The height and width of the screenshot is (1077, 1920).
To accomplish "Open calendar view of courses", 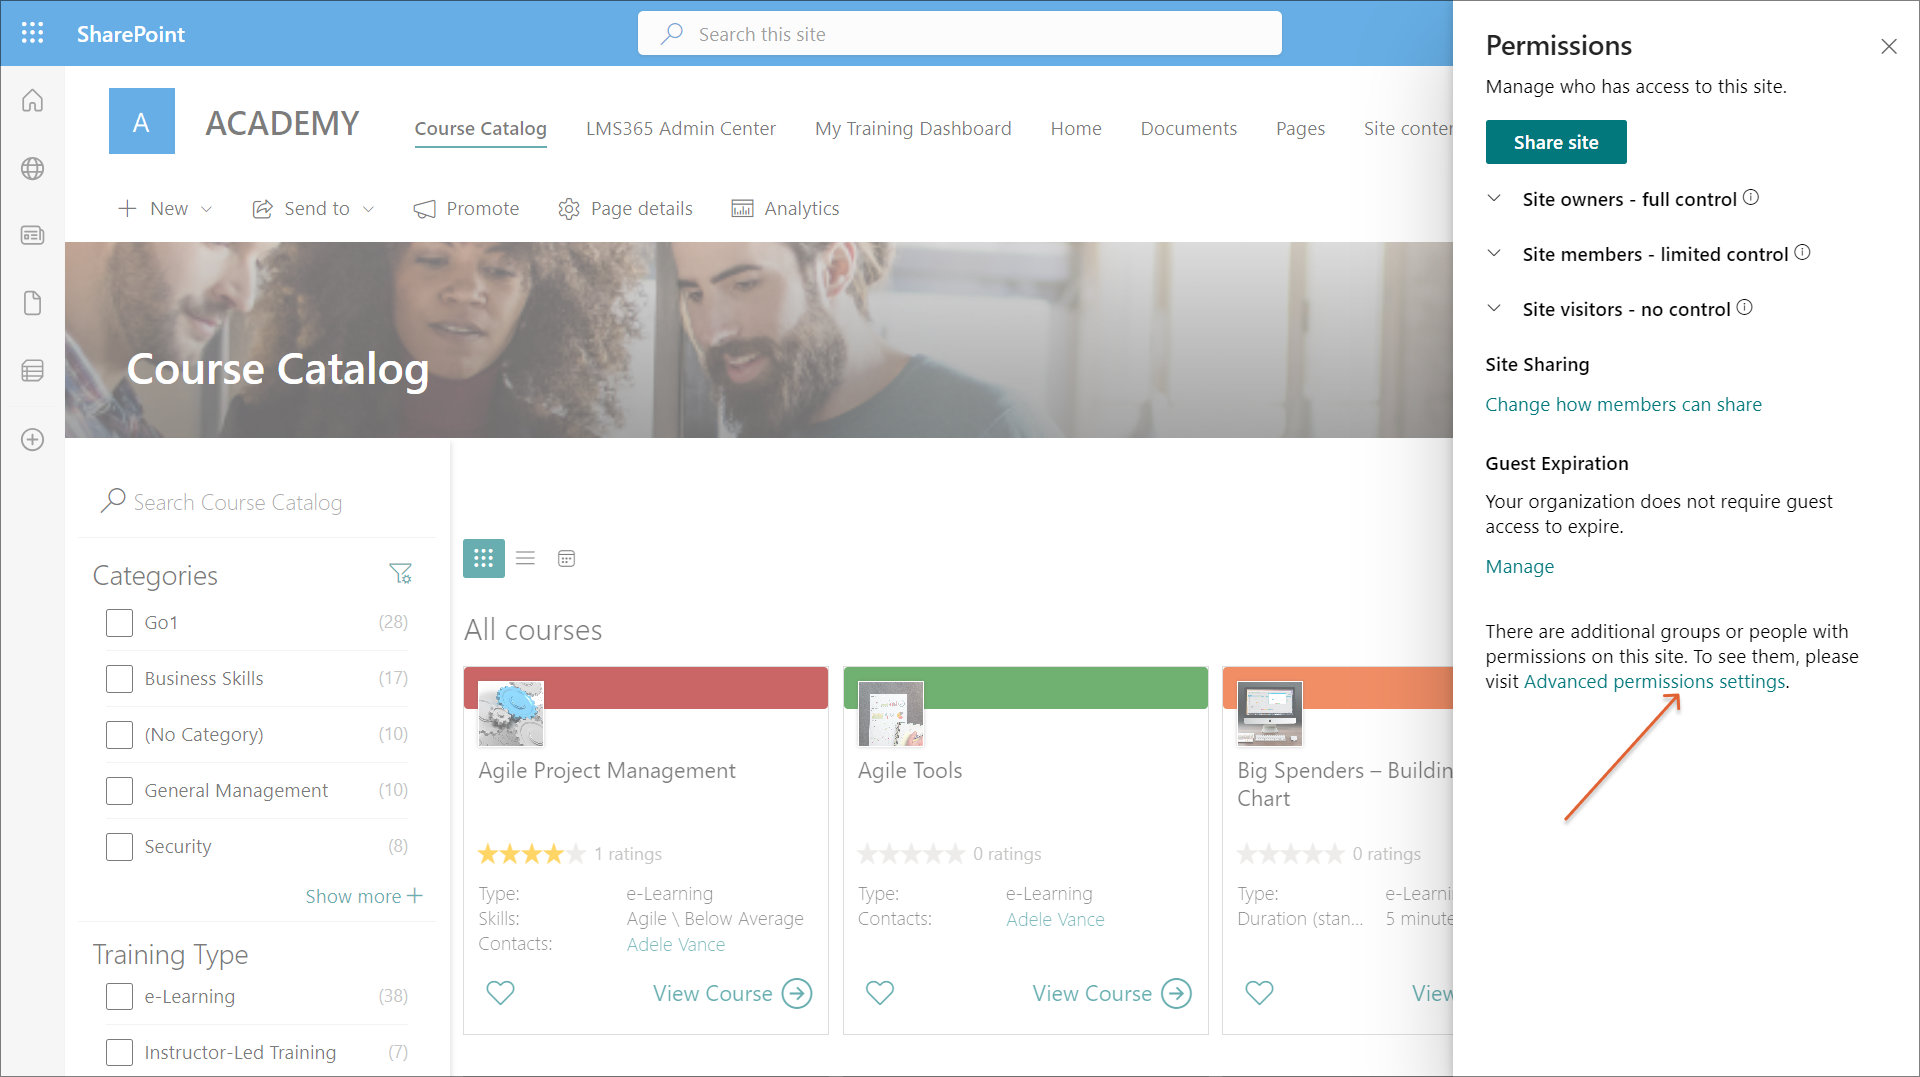I will coord(566,558).
